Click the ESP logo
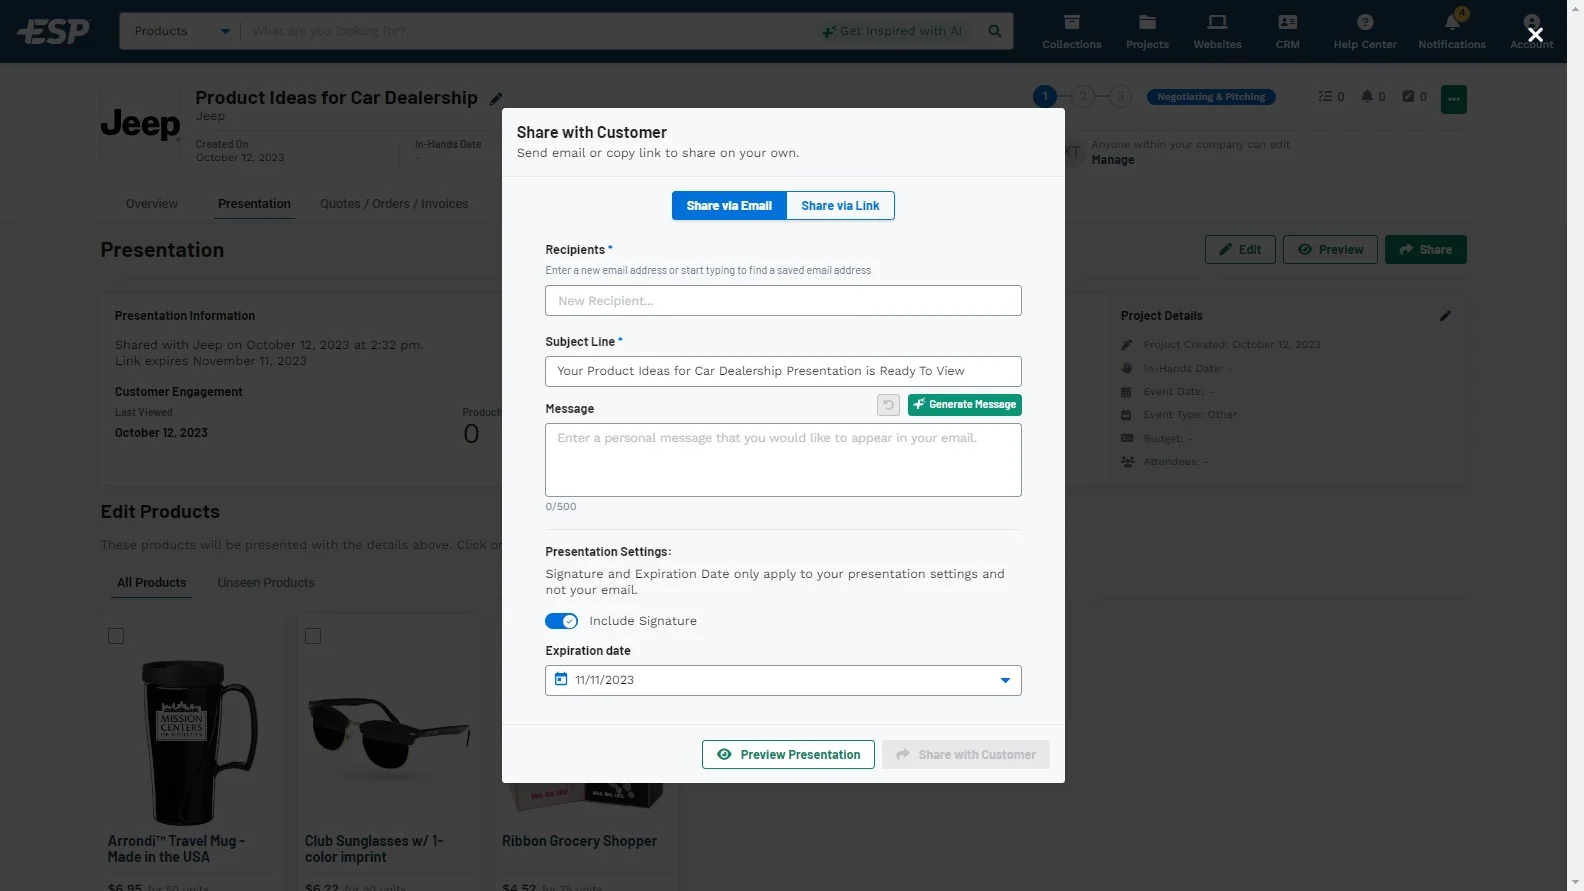This screenshot has height=891, width=1584. (54, 31)
